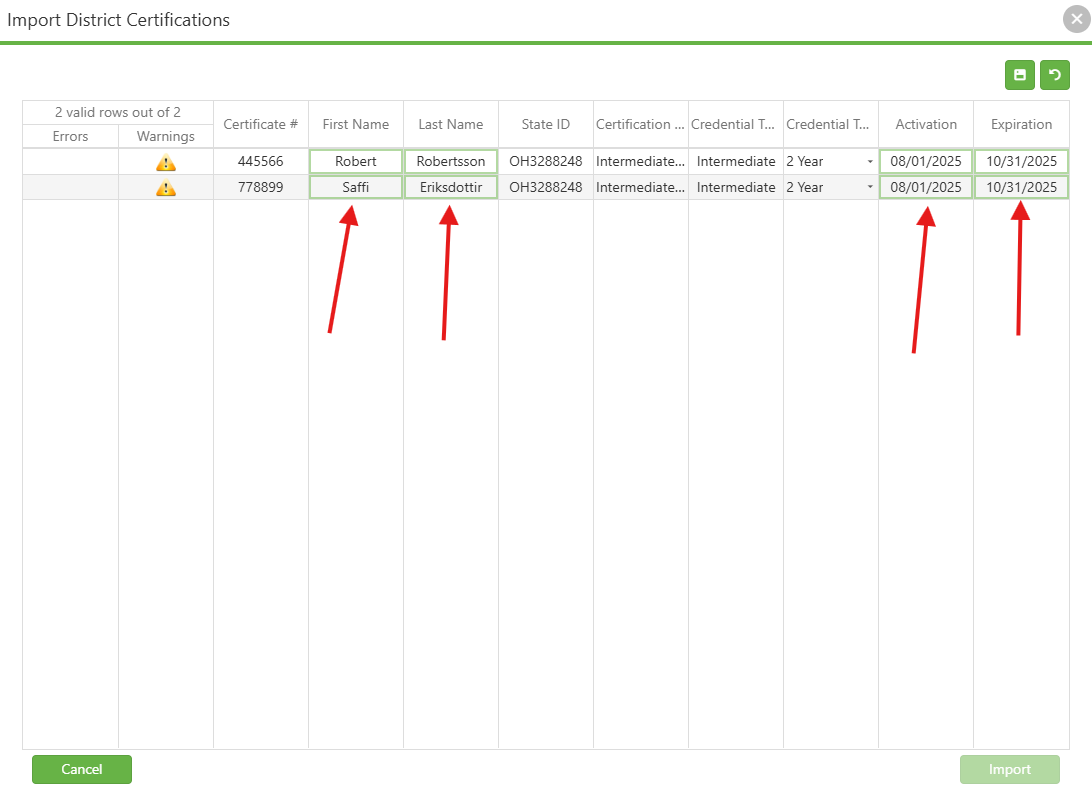Click the green save icon button
This screenshot has height=790, width=1092.
[x=1020, y=75]
